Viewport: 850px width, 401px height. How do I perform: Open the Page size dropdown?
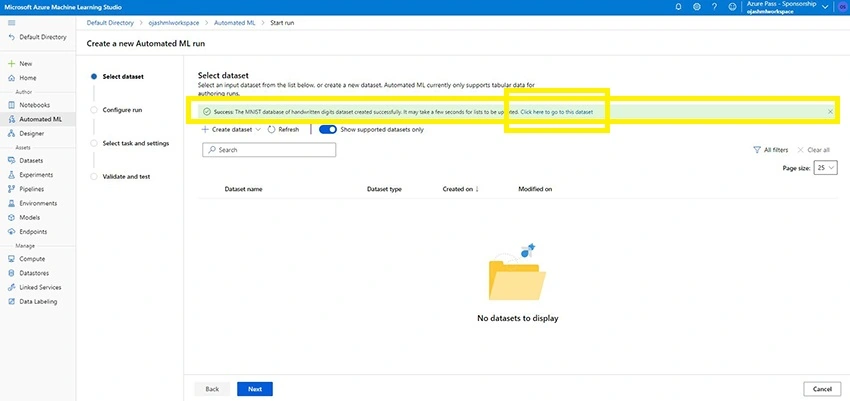(x=826, y=168)
